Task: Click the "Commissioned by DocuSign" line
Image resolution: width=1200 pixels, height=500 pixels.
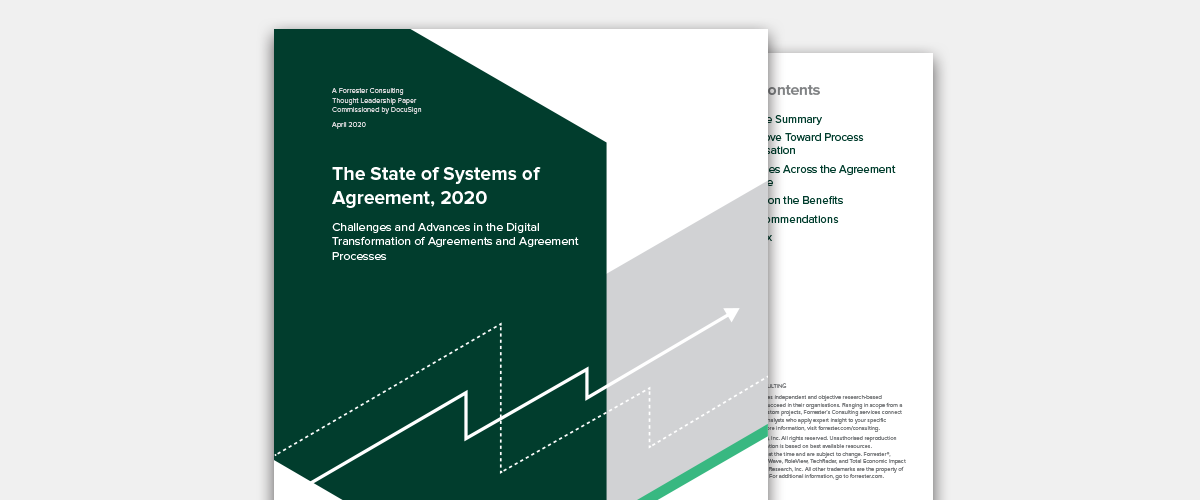Action: click(377, 109)
